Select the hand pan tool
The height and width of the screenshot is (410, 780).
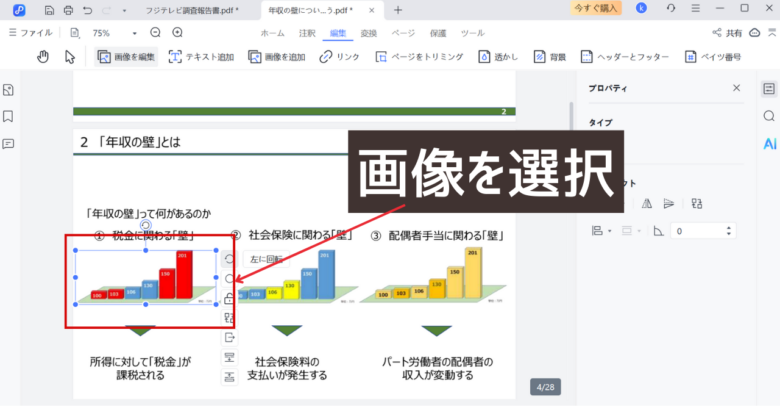click(x=43, y=57)
